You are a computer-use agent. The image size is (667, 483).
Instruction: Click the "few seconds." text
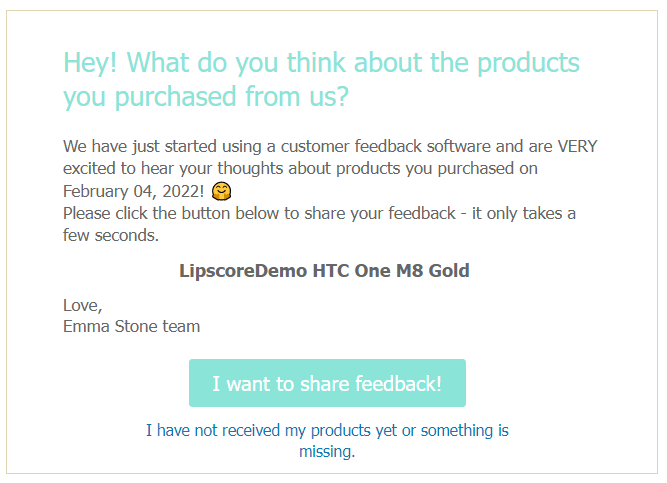coord(110,235)
